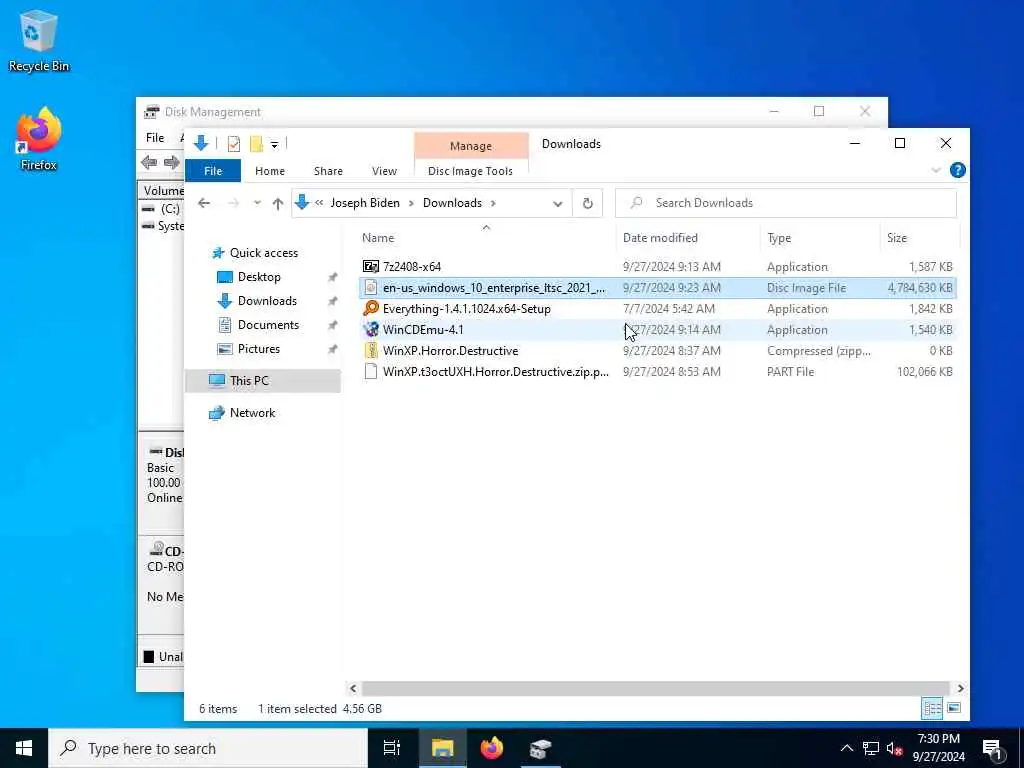Click Back arrow in Disk Management toolbar

click(149, 162)
